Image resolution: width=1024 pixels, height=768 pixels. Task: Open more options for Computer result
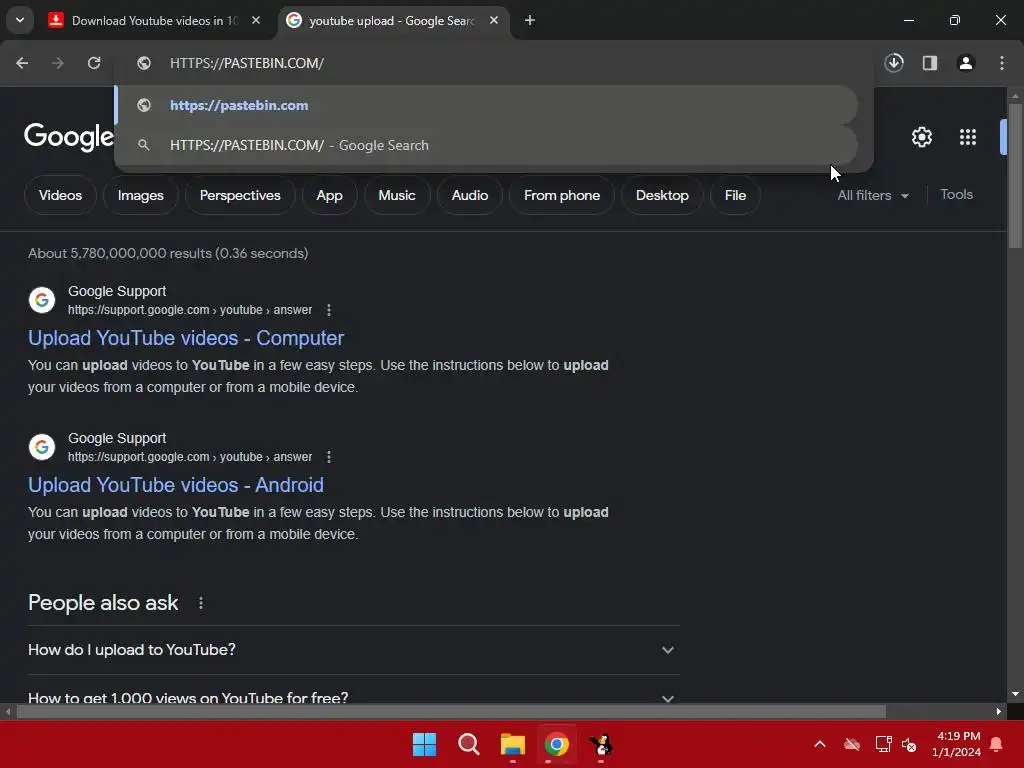pos(328,310)
